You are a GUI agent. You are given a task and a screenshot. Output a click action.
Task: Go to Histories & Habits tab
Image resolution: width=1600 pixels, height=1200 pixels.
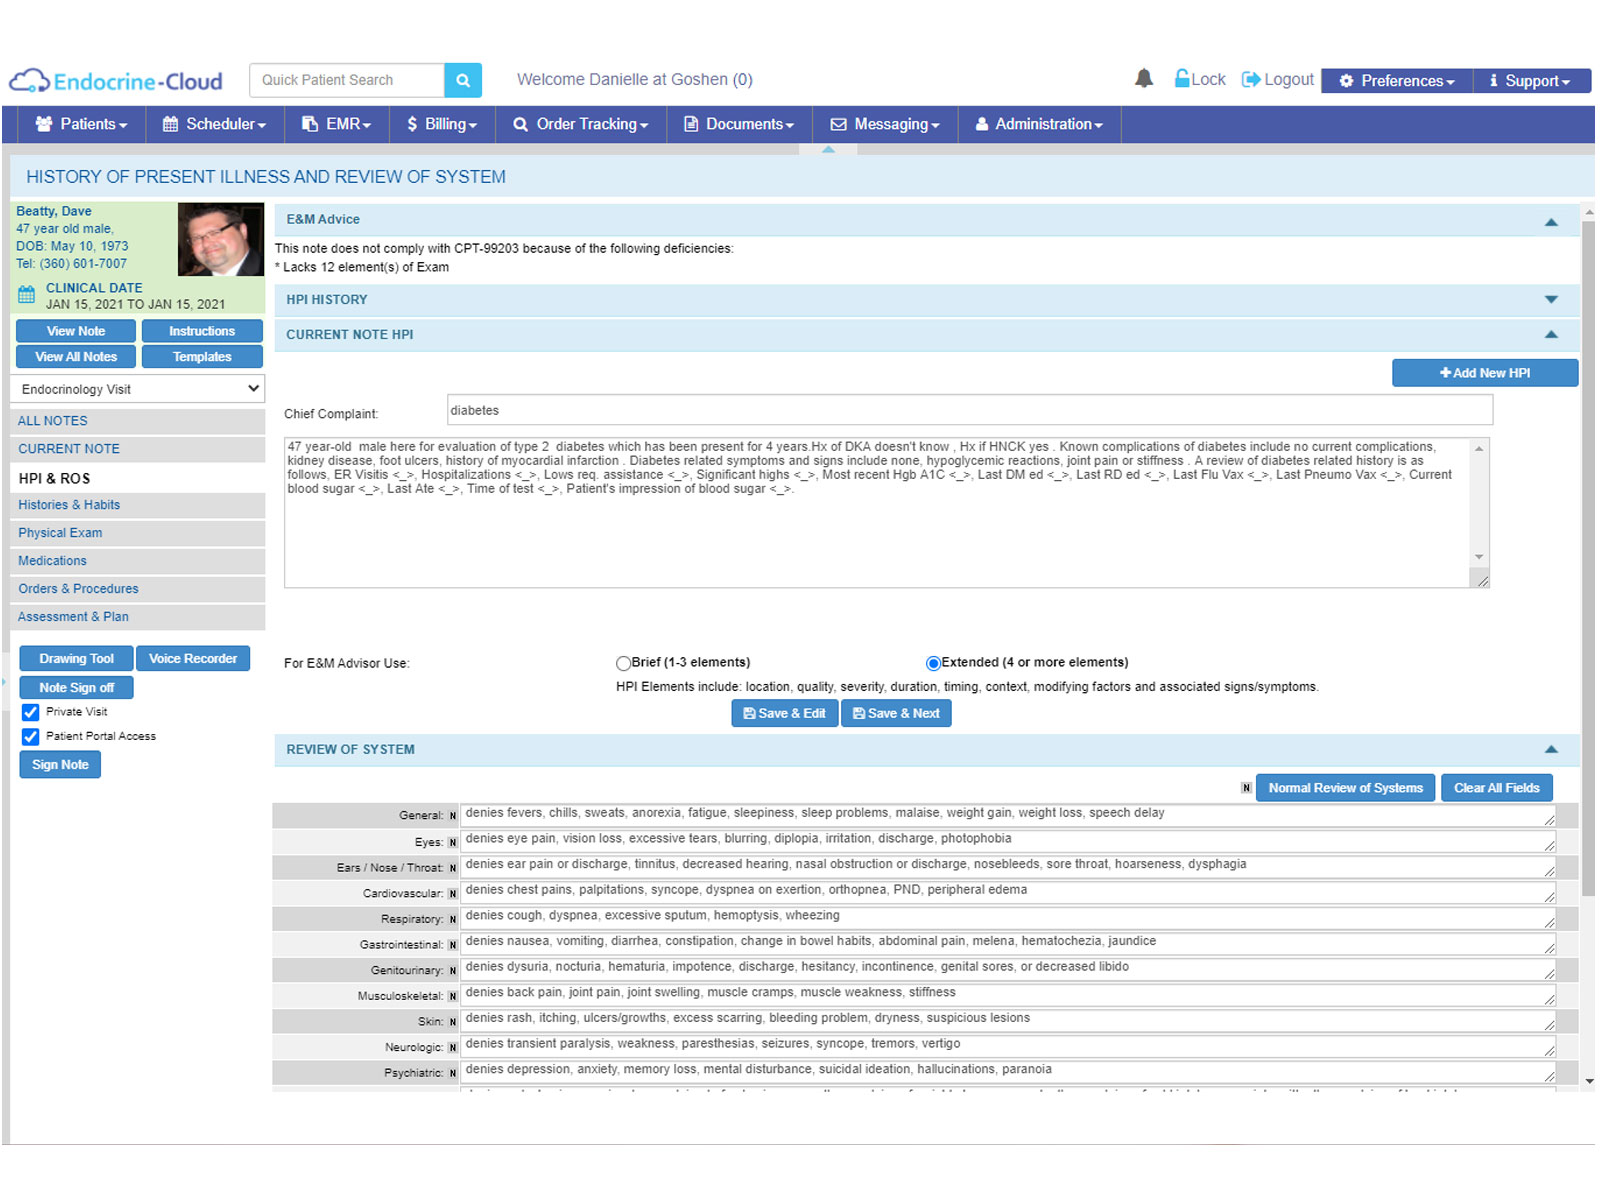point(138,505)
